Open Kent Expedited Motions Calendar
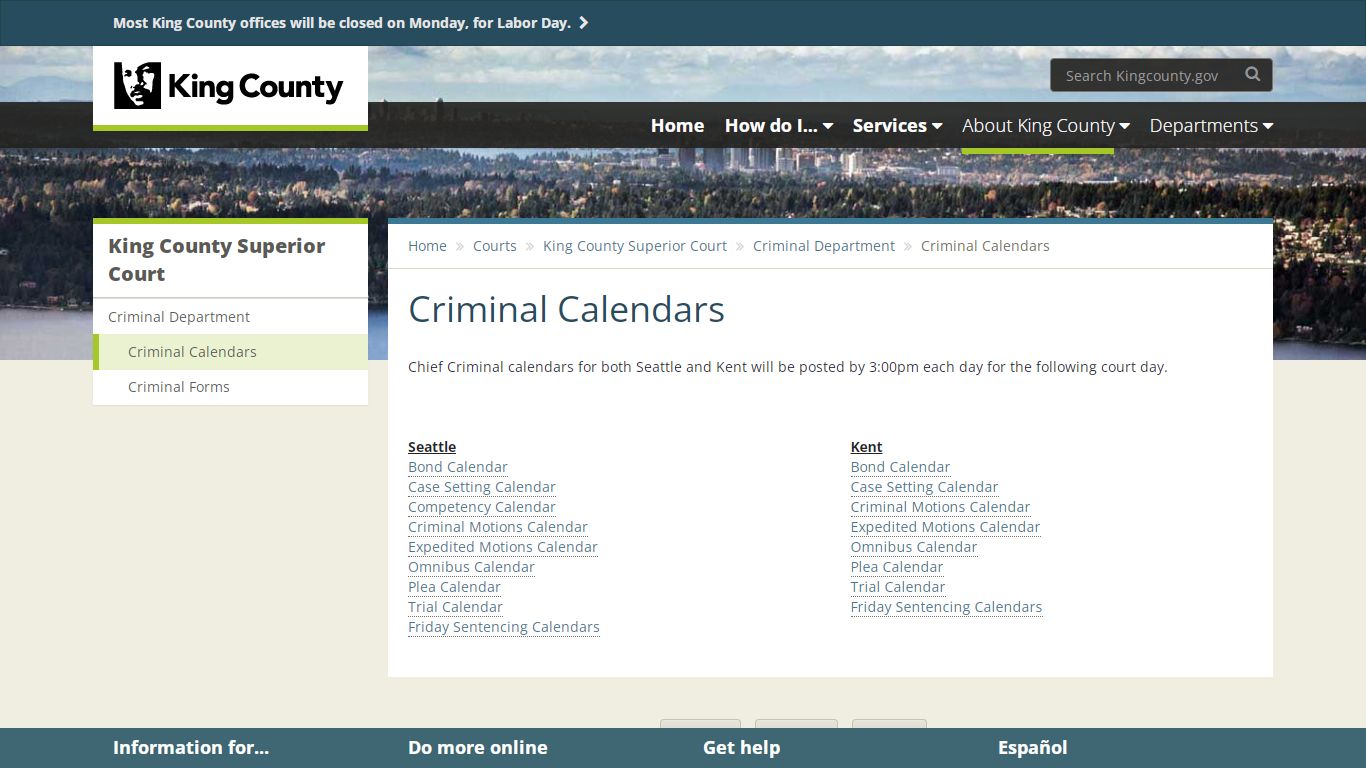The height and width of the screenshot is (768, 1366). tap(945, 527)
